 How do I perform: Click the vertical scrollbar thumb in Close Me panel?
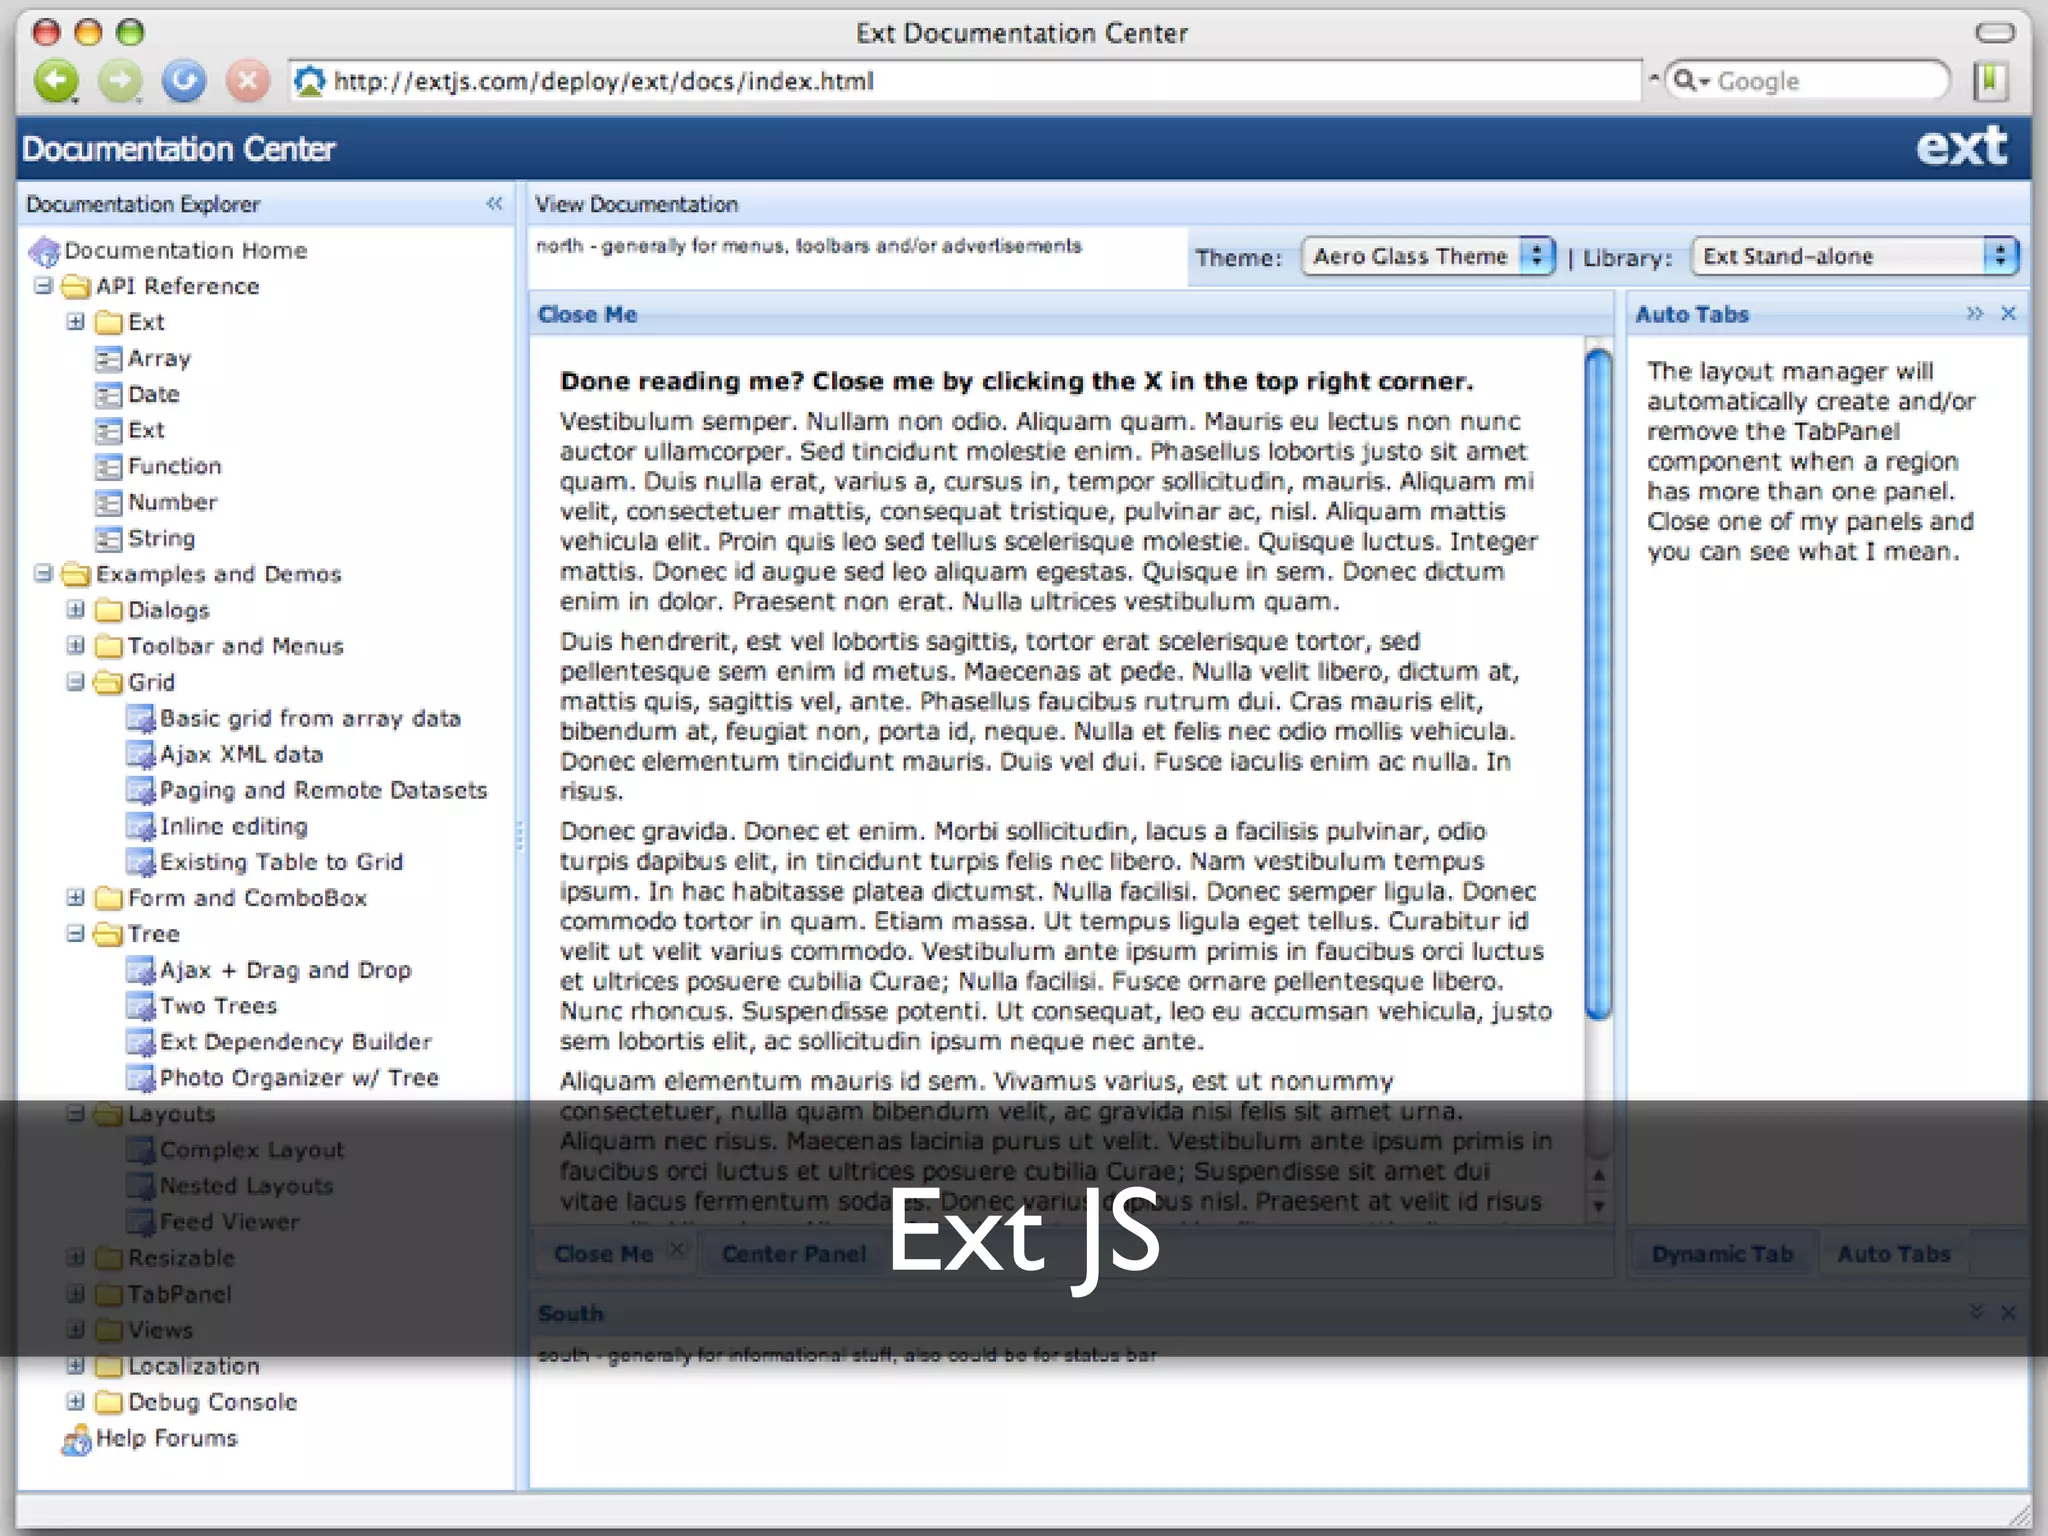[x=1599, y=684]
